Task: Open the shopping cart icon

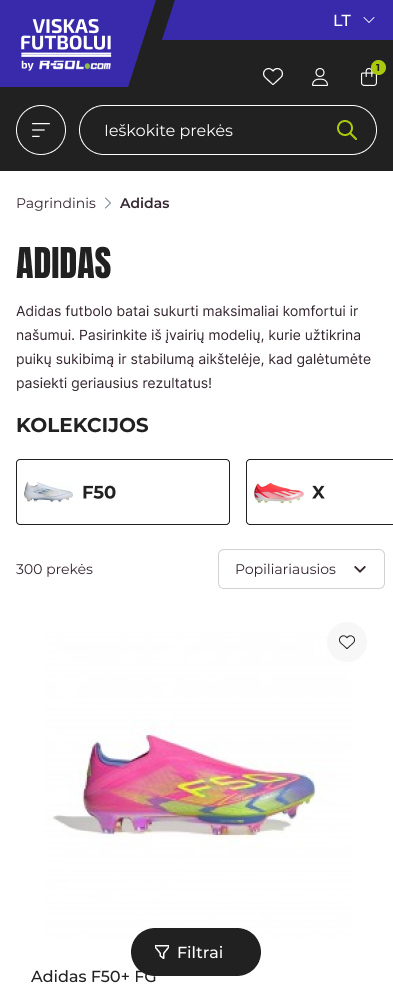Action: [x=369, y=77]
